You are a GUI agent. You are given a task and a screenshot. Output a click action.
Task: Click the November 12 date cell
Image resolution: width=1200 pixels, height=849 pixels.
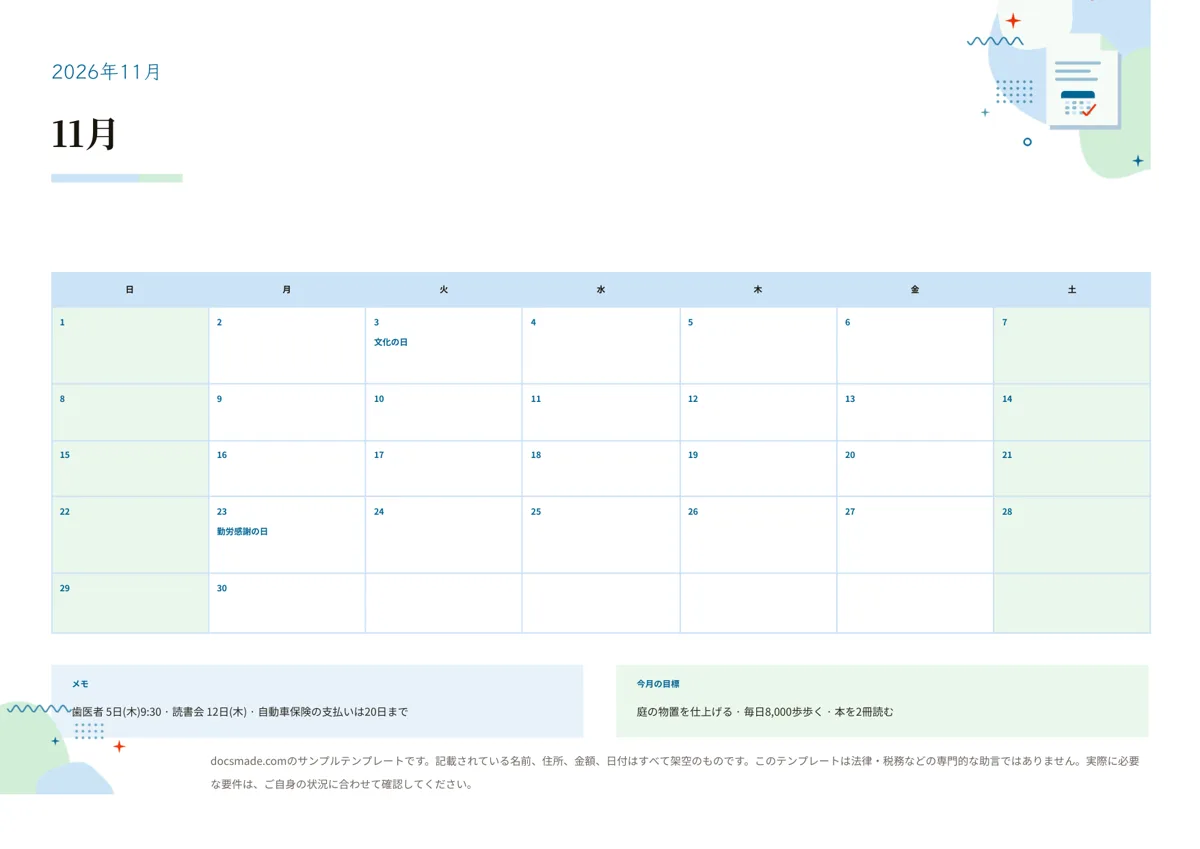coord(758,412)
